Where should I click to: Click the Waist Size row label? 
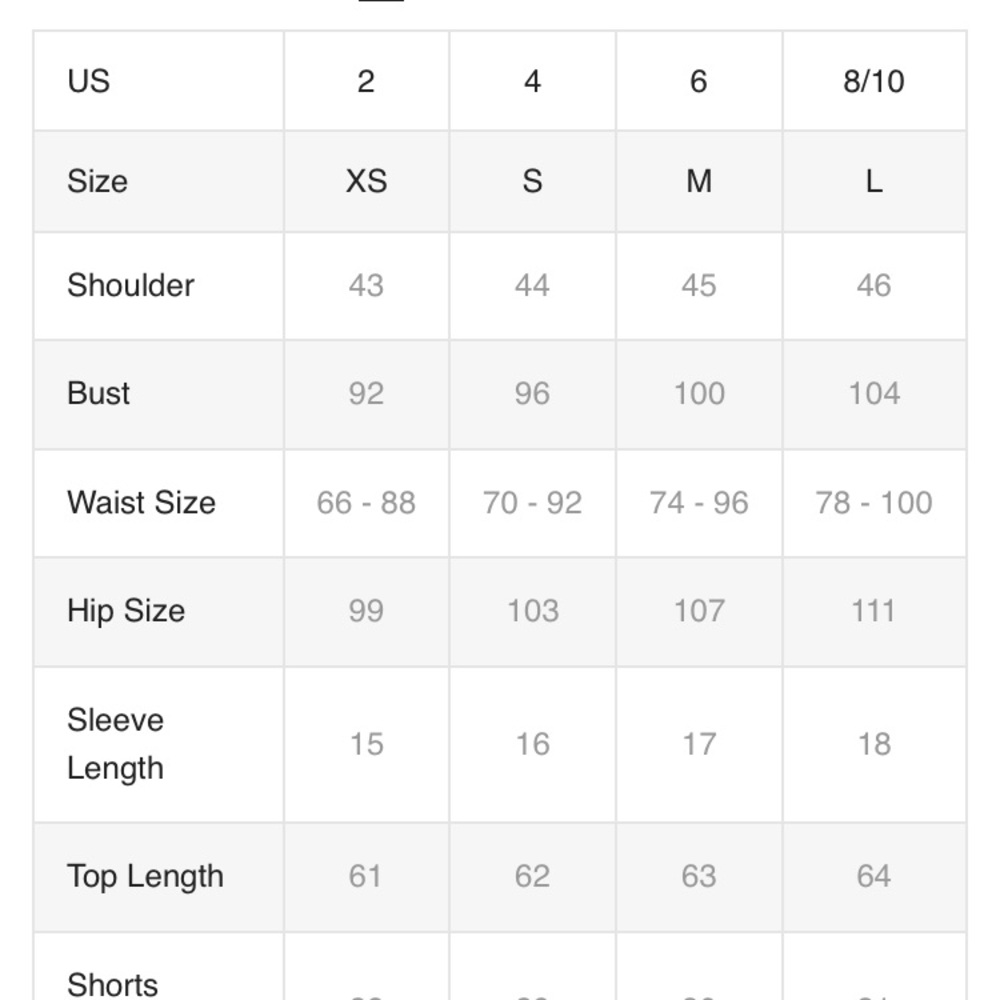(x=141, y=502)
